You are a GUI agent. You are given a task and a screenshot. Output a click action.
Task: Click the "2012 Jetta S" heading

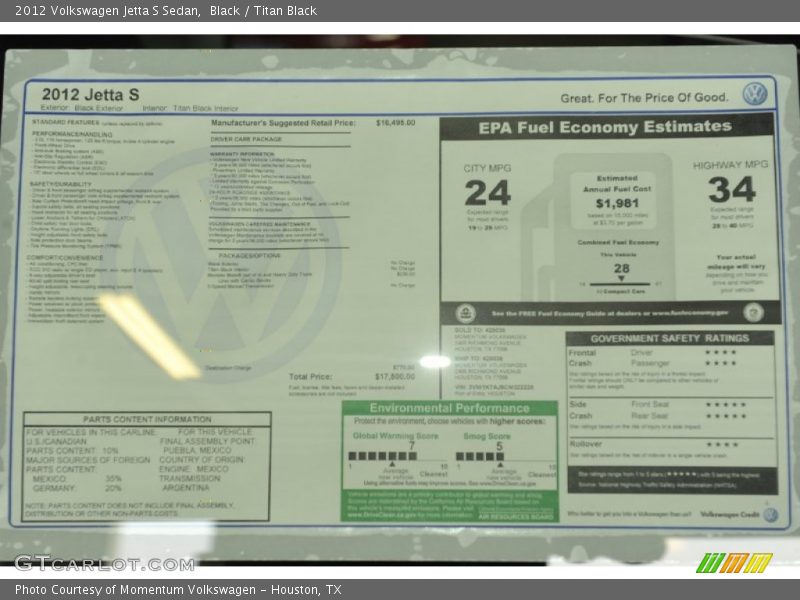(x=90, y=94)
